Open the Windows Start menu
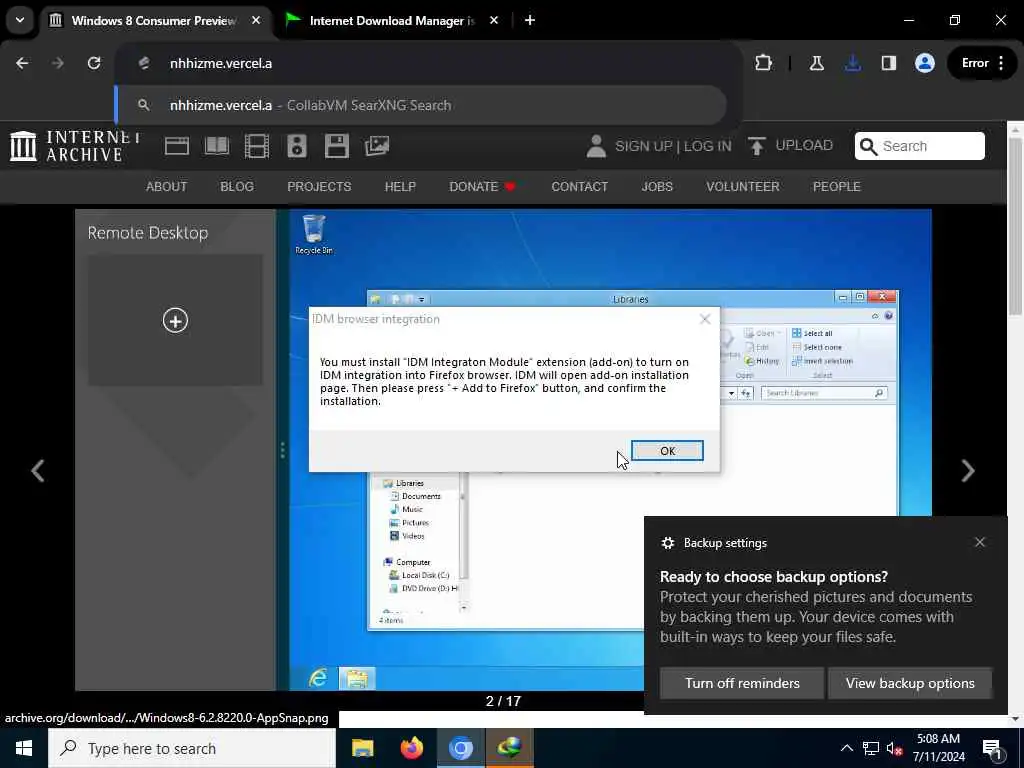The height and width of the screenshot is (768, 1024). click(24, 748)
